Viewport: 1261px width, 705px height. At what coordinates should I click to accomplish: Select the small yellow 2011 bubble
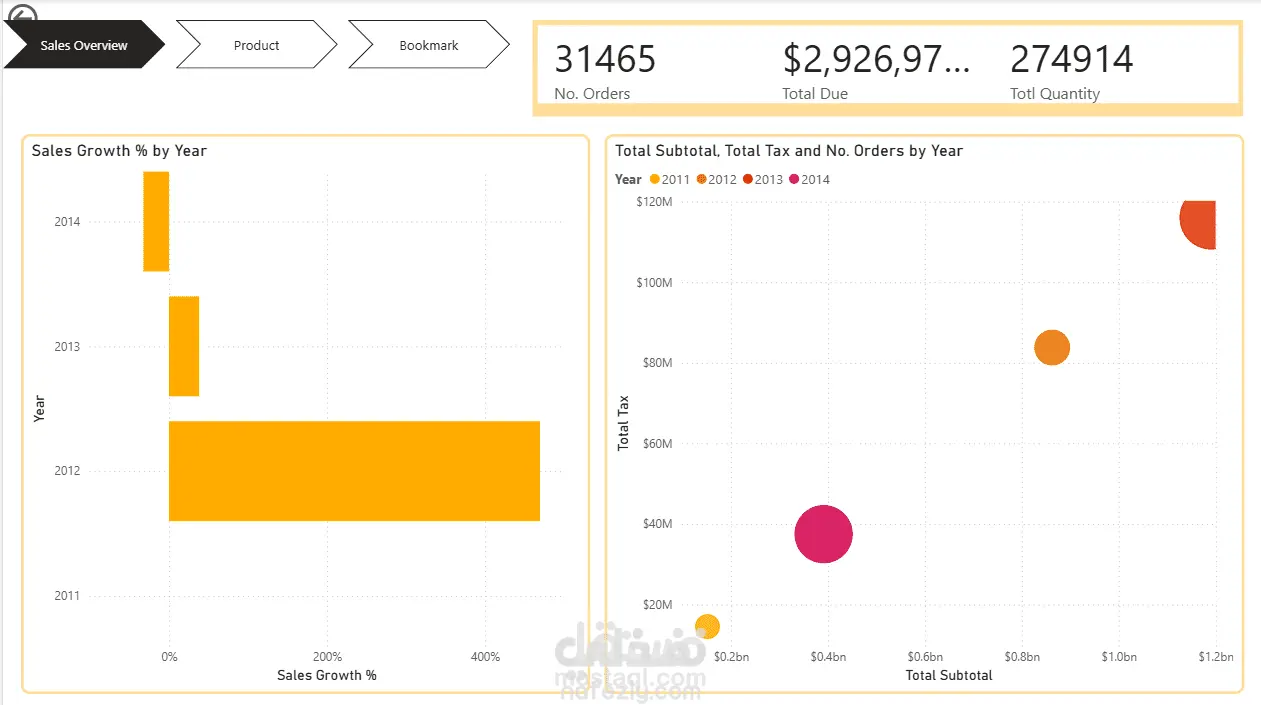pos(707,627)
